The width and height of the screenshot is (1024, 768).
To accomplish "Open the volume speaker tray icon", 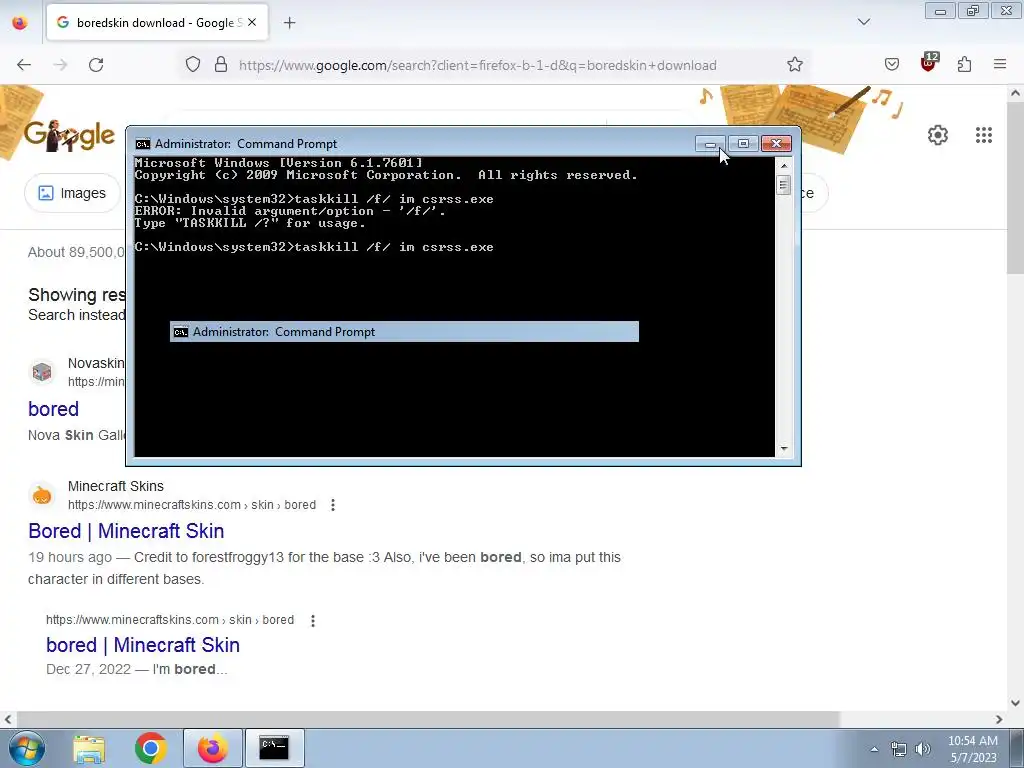I will click(x=923, y=749).
